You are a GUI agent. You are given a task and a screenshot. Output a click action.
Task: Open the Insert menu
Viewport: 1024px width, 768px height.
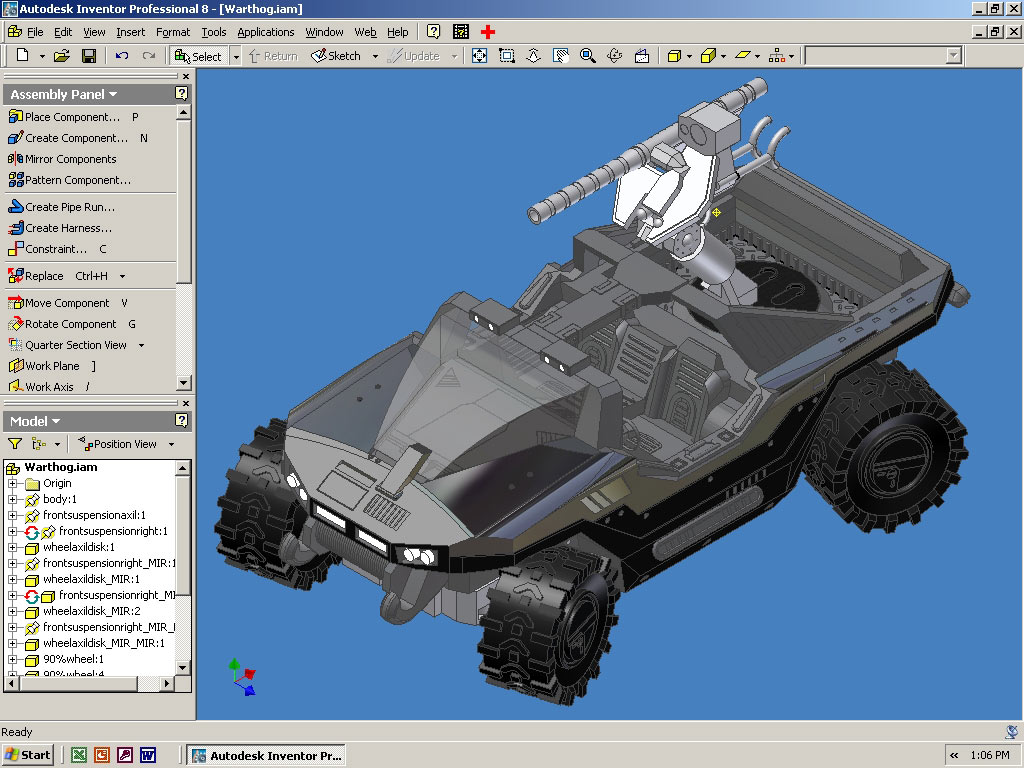coord(131,32)
